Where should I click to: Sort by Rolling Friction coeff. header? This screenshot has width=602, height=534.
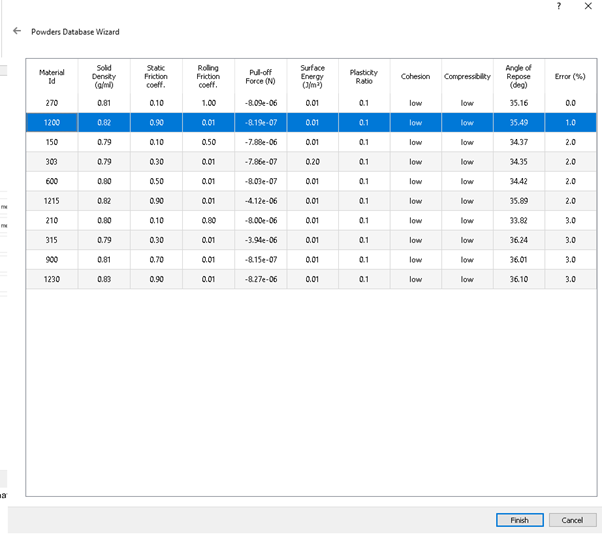[x=207, y=76]
